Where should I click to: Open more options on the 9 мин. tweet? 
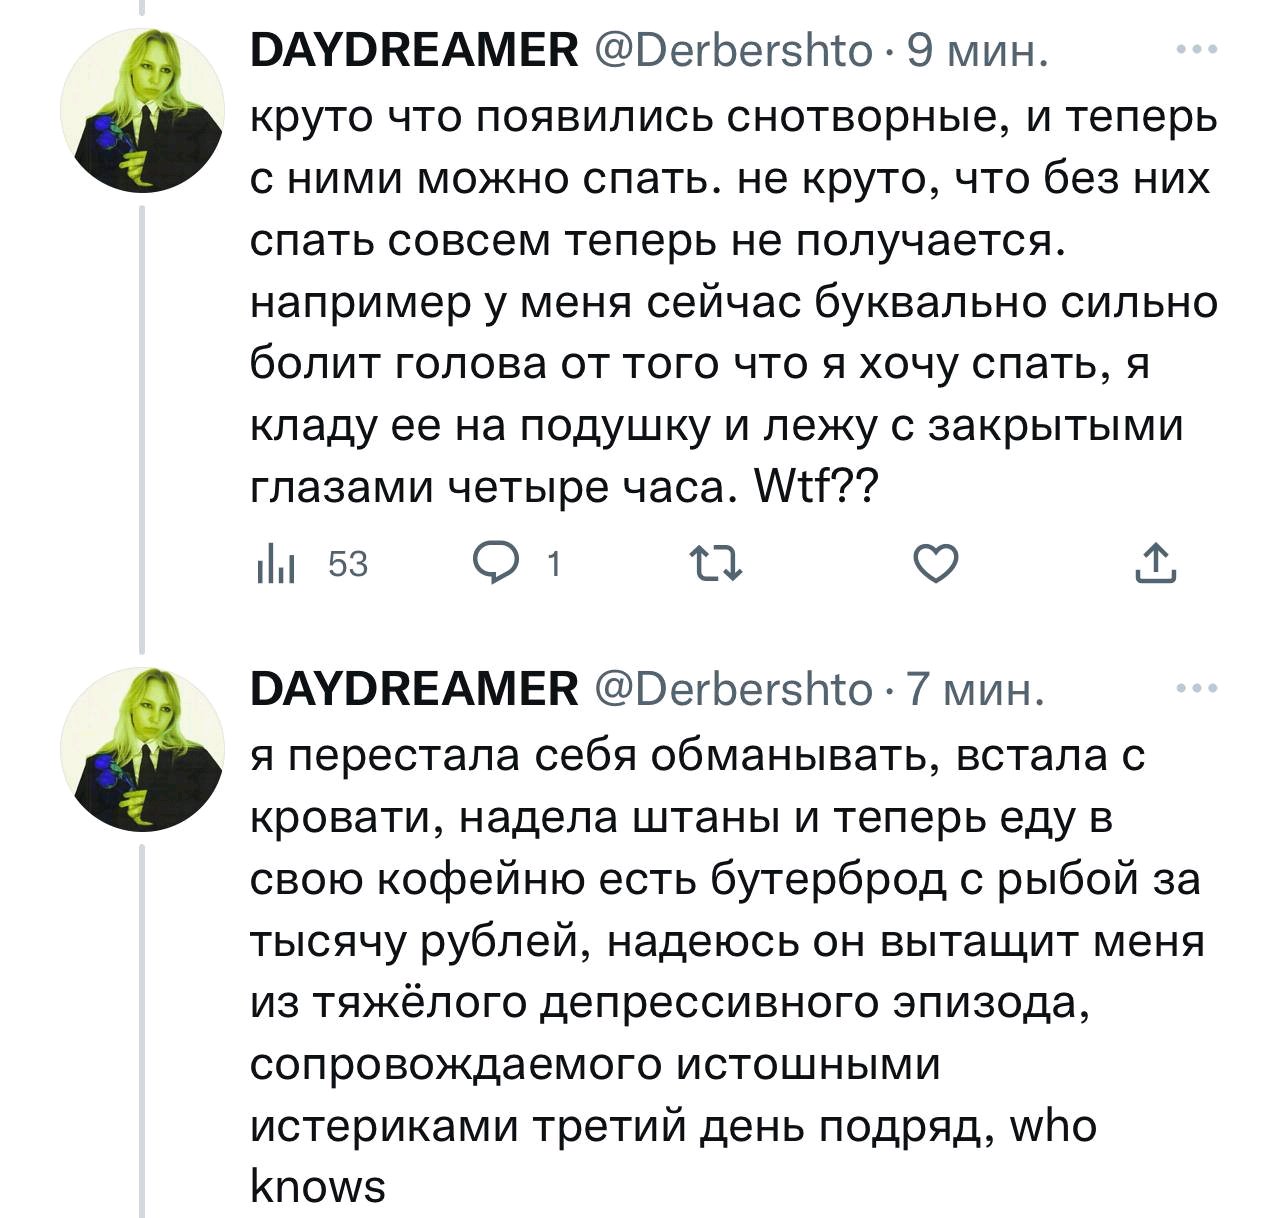1196,49
